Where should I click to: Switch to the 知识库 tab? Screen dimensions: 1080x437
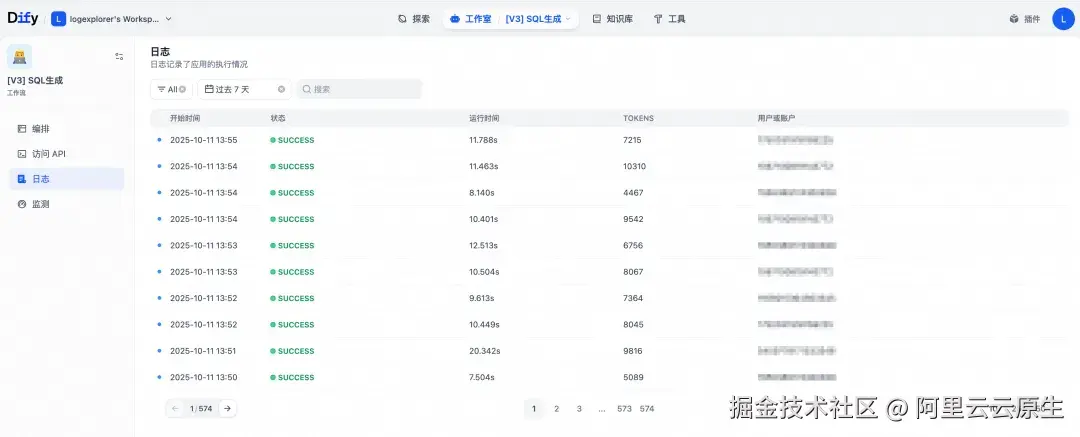click(x=612, y=19)
